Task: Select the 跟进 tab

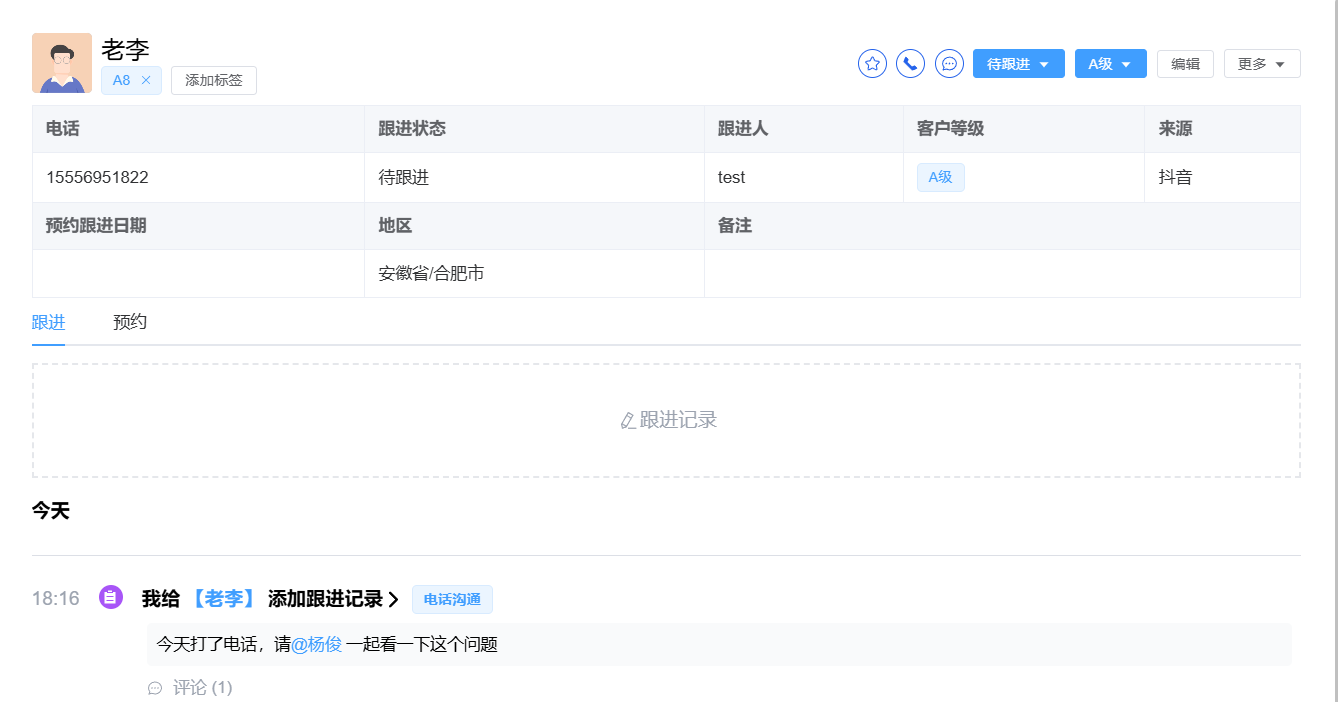Action: pos(48,322)
